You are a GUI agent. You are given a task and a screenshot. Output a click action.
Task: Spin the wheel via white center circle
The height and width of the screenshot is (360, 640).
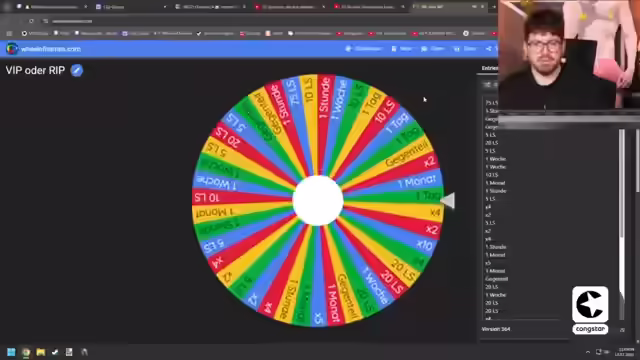[318, 200]
